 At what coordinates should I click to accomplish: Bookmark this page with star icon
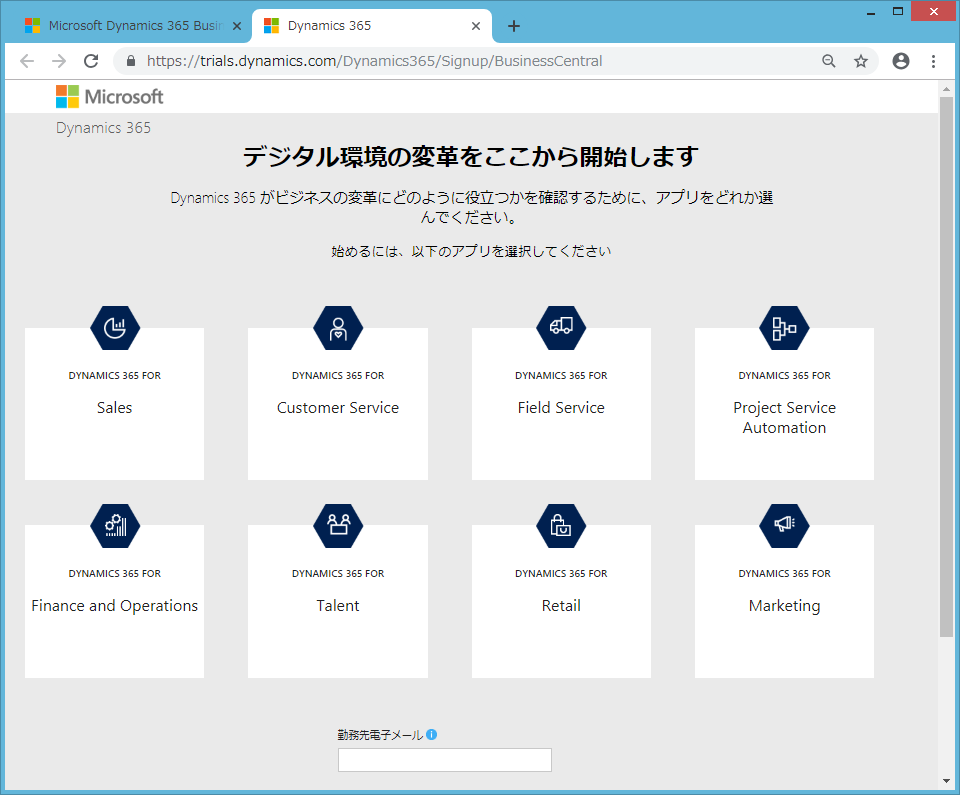click(861, 61)
